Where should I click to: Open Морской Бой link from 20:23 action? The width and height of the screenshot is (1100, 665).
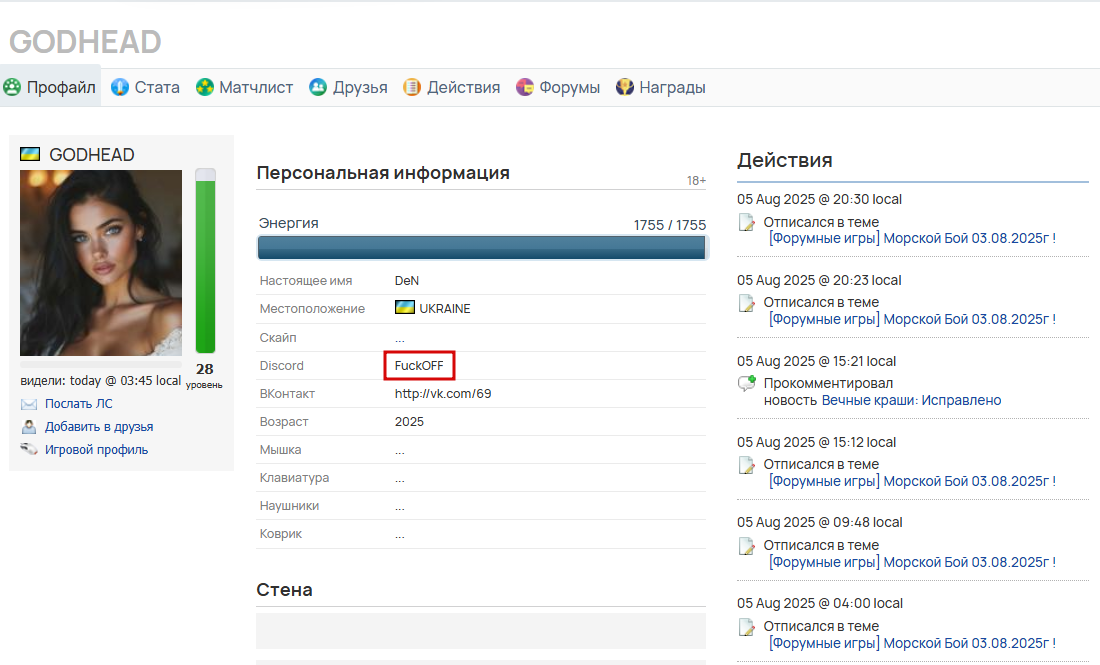tap(912, 319)
